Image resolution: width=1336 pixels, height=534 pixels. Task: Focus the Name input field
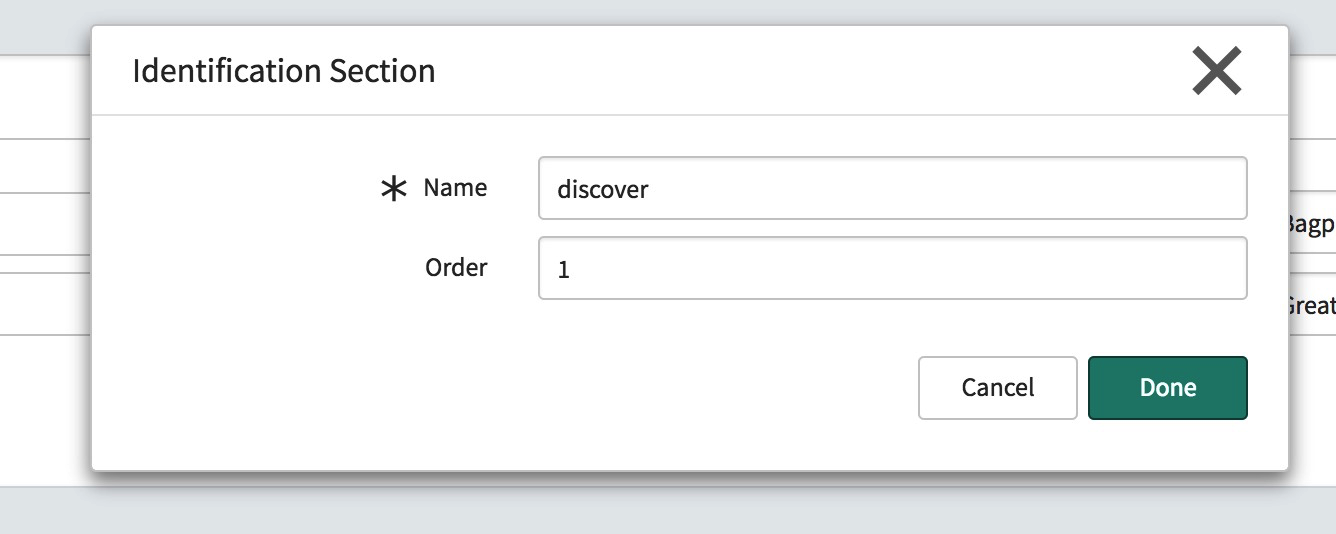pos(892,188)
